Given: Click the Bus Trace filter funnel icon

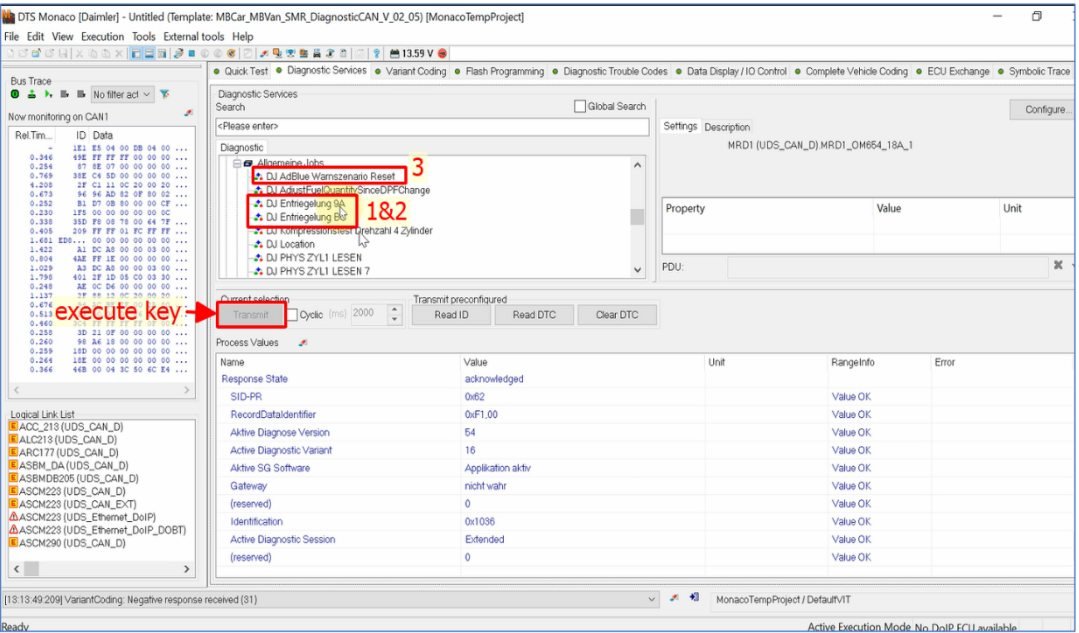Looking at the screenshot, I should point(165,94).
